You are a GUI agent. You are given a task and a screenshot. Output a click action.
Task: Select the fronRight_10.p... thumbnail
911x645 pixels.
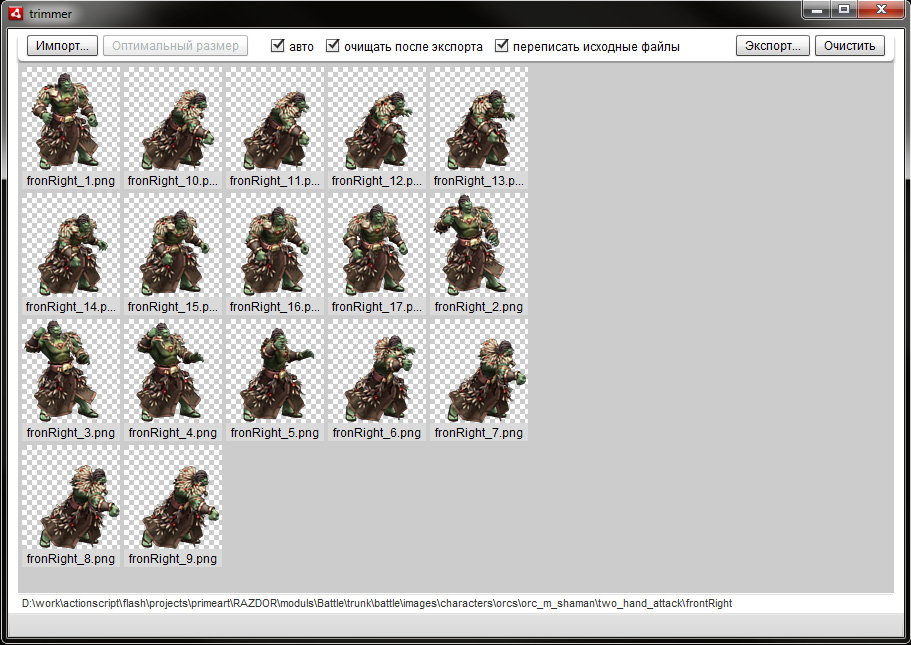pyautogui.click(x=173, y=127)
